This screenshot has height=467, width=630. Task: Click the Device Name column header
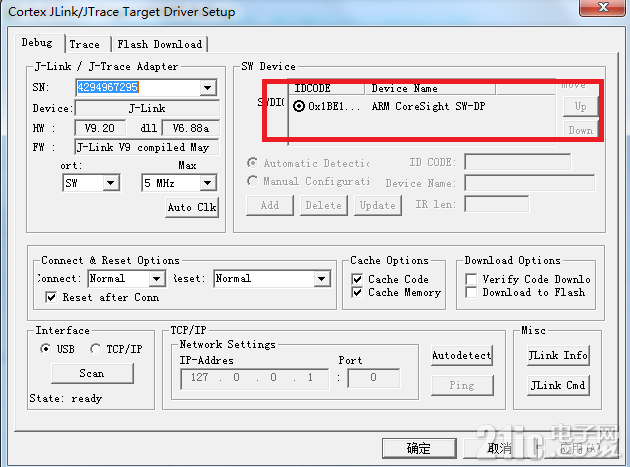pyautogui.click(x=430, y=88)
